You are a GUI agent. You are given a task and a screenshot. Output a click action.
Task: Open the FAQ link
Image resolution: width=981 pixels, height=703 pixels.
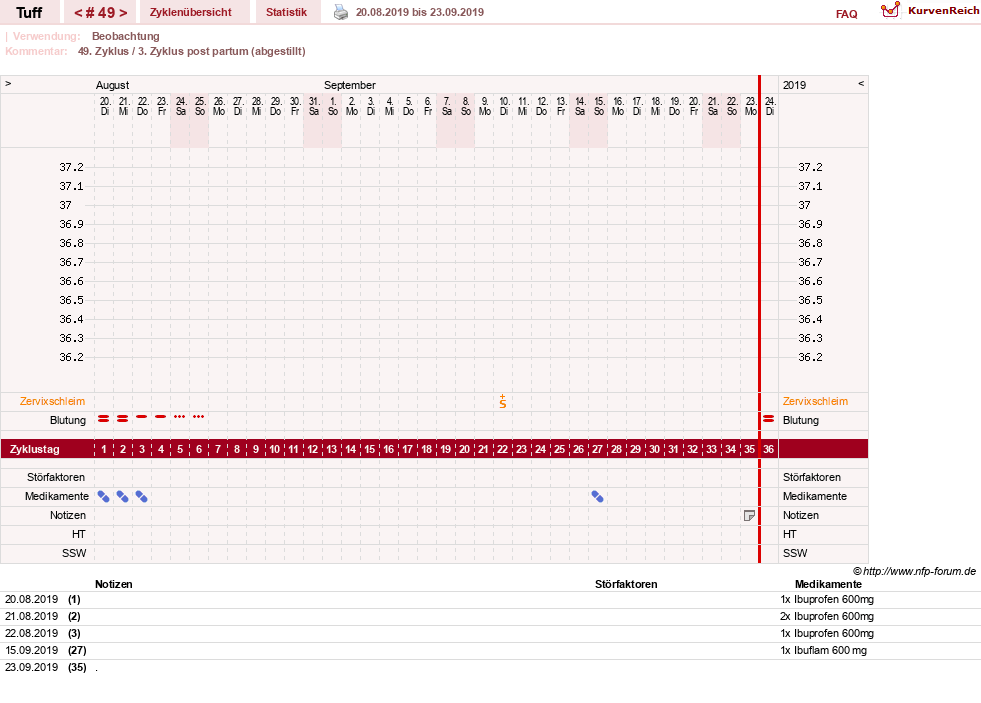tap(846, 14)
